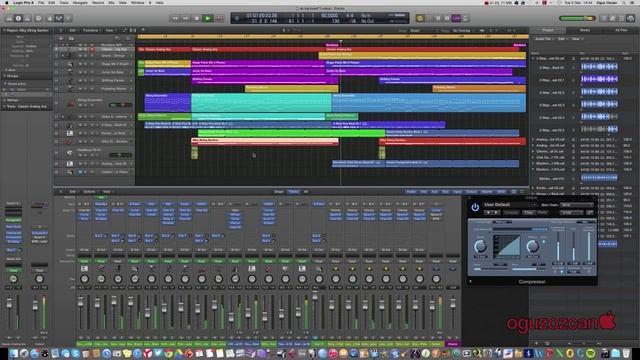
Task: Open the tracks area Edit menu
Action: point(73,30)
